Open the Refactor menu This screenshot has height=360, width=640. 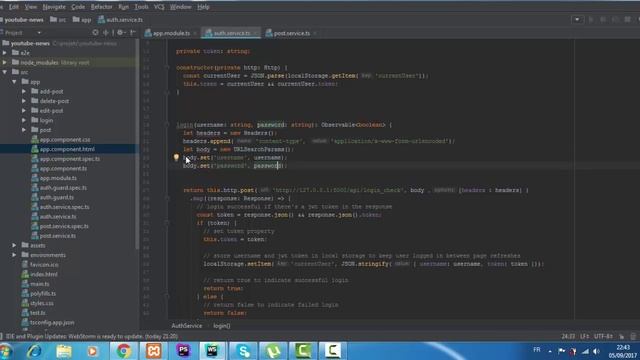tap(102, 7)
